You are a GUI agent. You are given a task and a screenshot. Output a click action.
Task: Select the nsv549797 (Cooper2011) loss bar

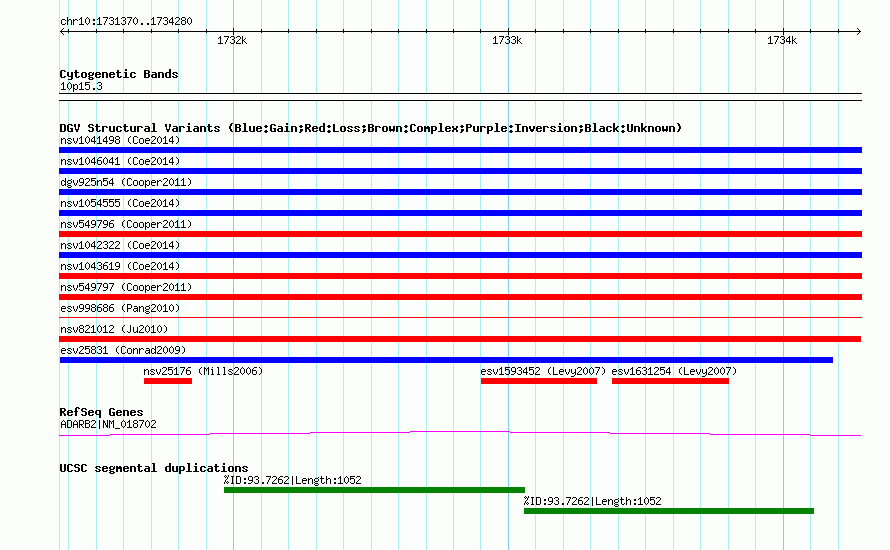tap(460, 297)
